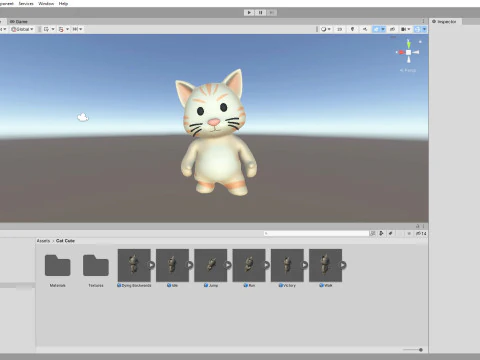
Task: Expand the scene camera dropdown arrow
Action: 409,29
